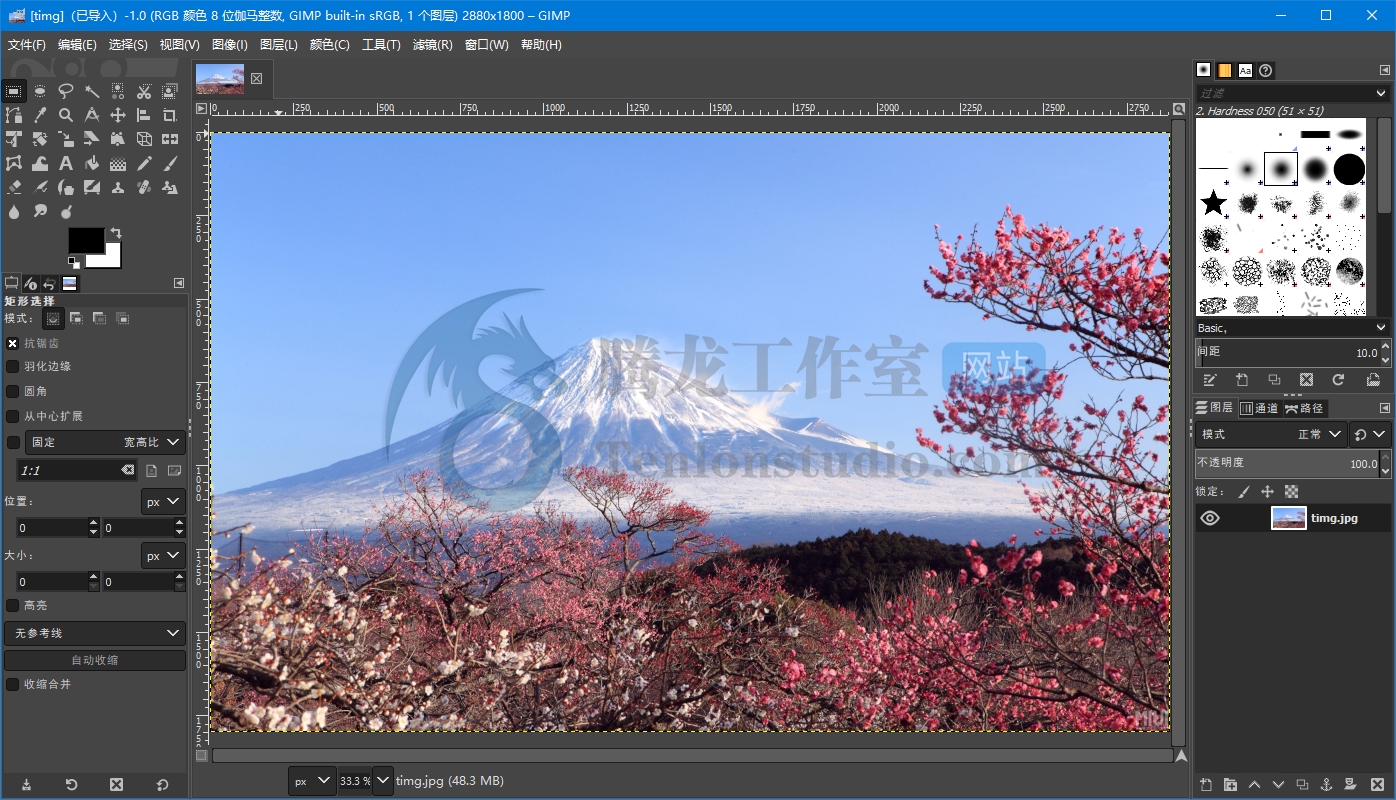The image size is (1396, 800).
Task: Select the Foreground Select tool
Action: click(170, 91)
